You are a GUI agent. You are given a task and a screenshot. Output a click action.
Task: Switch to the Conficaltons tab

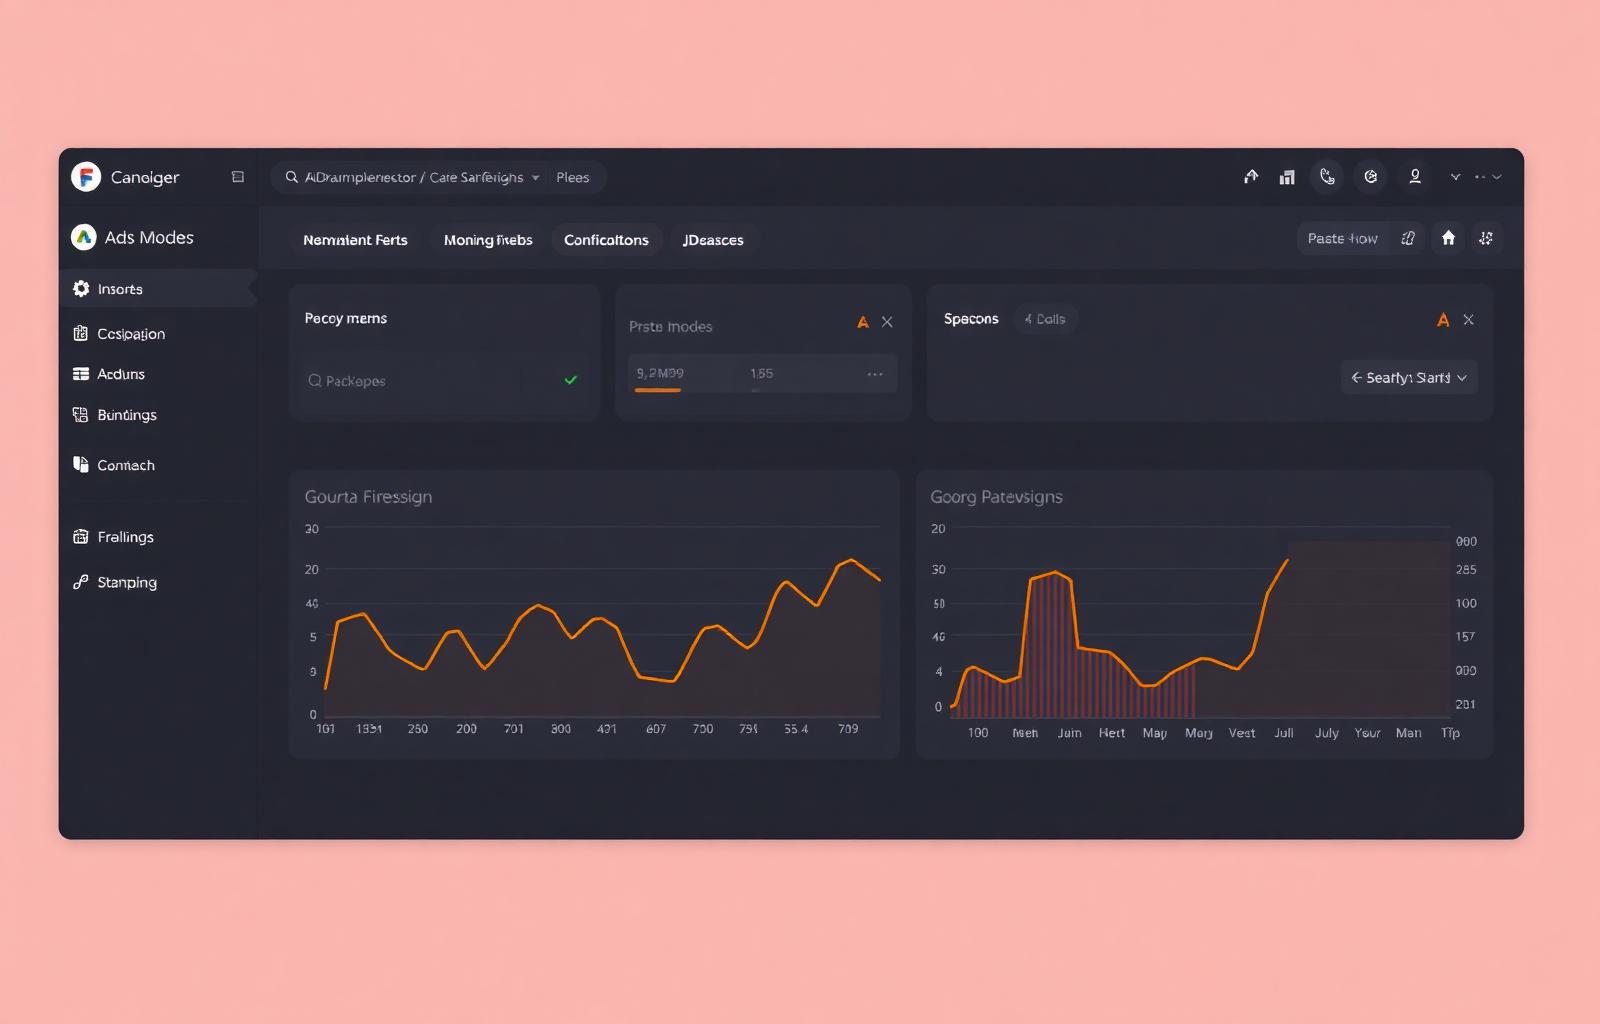click(606, 240)
